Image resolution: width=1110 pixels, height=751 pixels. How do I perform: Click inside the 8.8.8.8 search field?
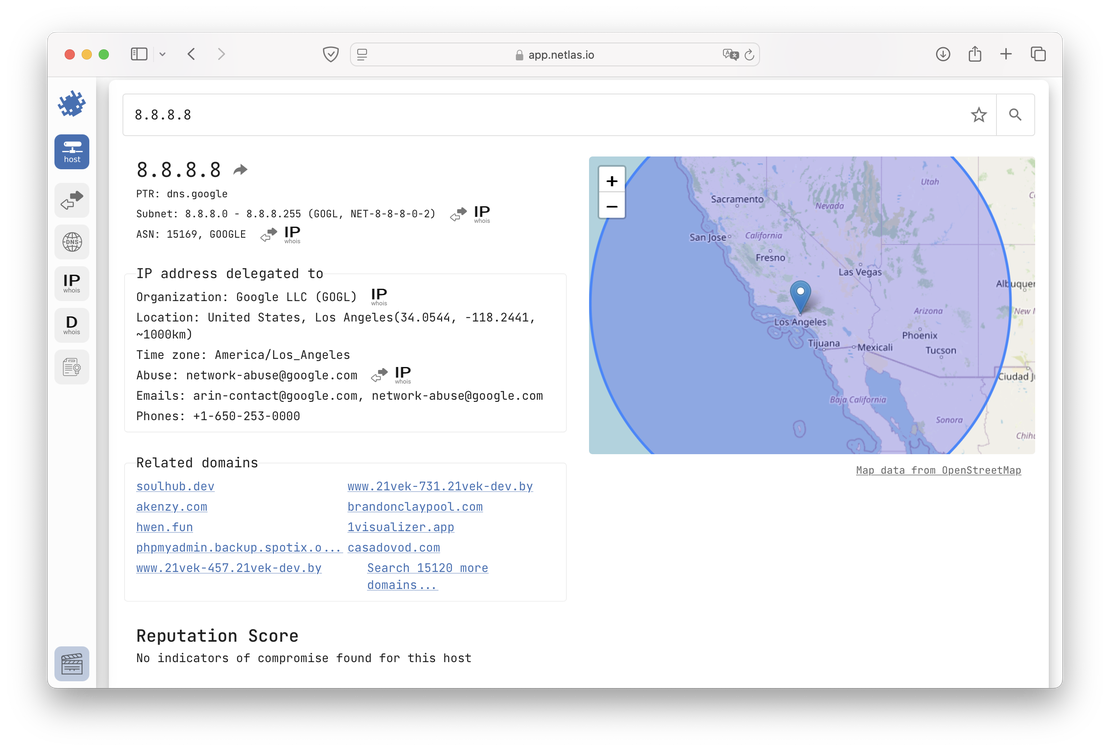[400, 114]
